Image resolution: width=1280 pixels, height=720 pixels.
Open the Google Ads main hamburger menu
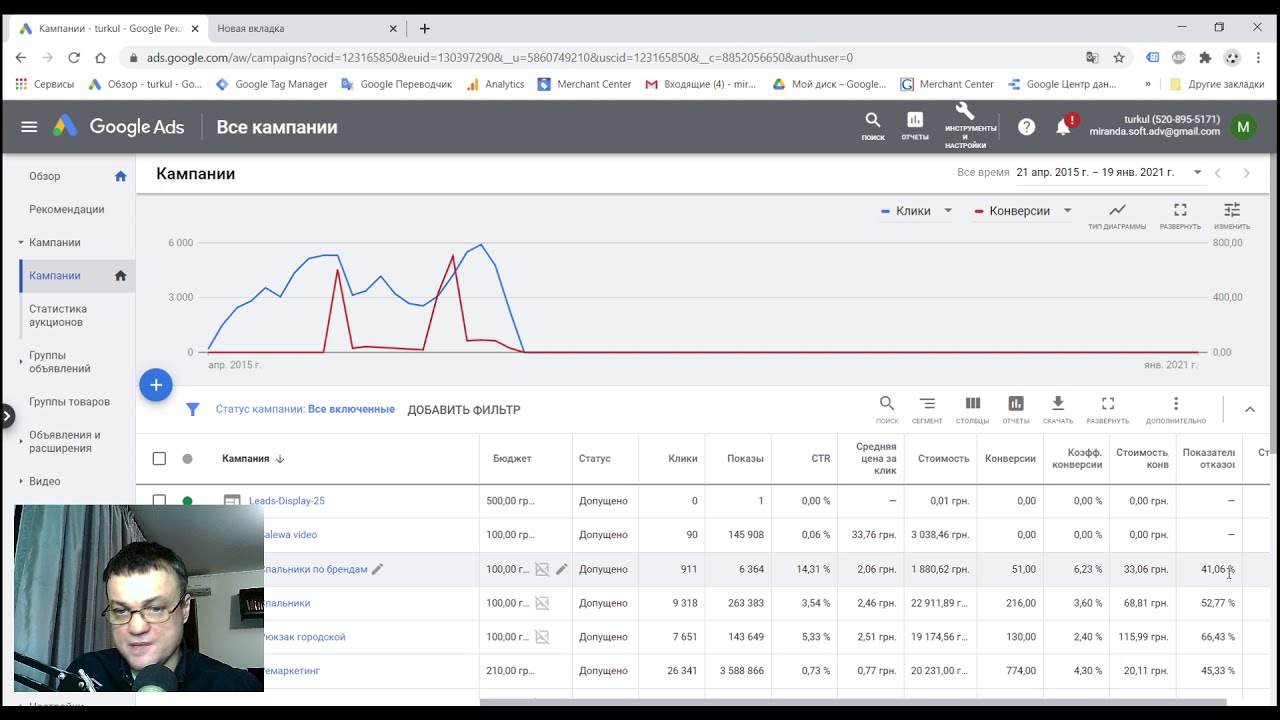(29, 127)
